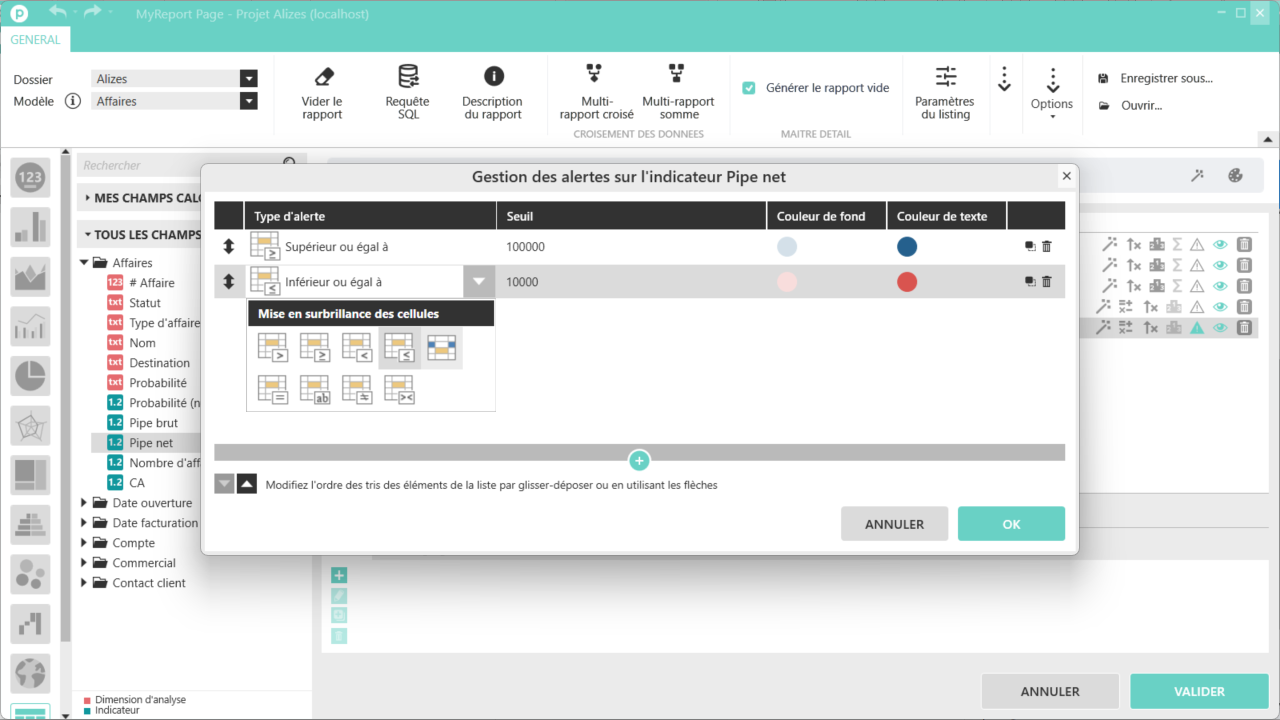The image size is (1280, 720).
Task: Expand the Date ouverture folder
Action: click(84, 503)
